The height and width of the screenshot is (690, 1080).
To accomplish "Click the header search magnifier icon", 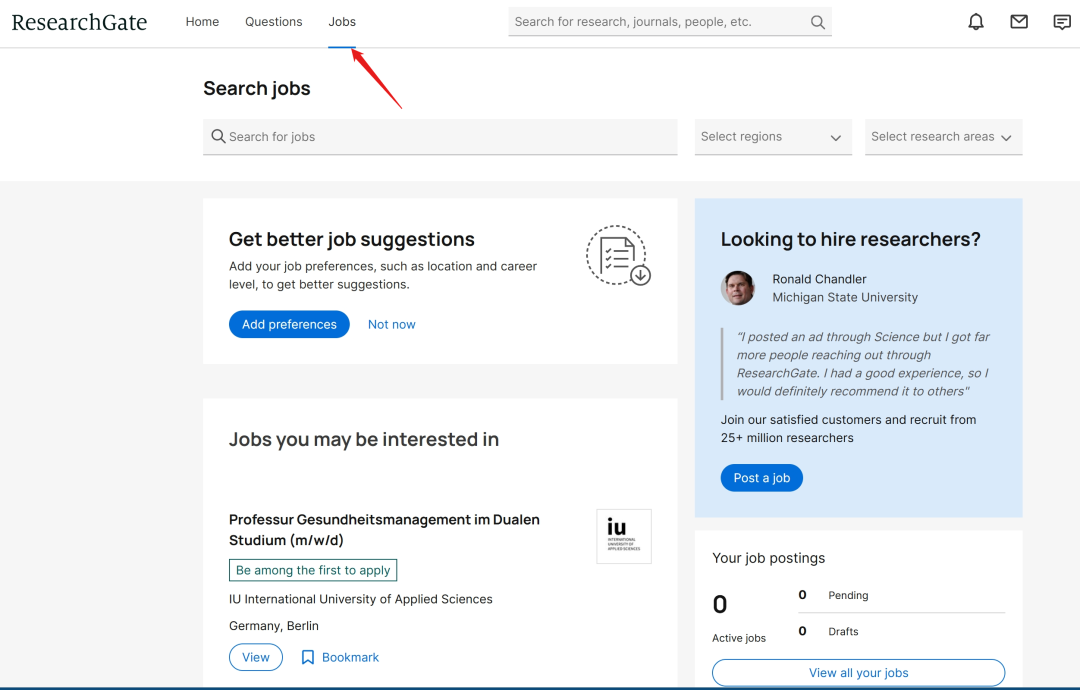I will pos(818,22).
